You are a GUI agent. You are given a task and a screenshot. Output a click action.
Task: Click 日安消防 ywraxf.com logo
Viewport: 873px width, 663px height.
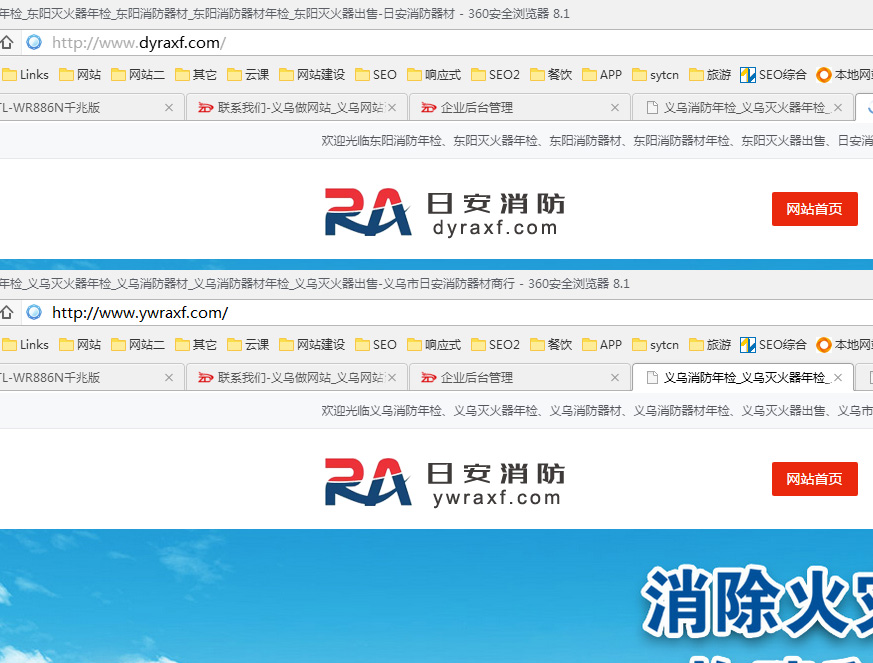click(x=445, y=483)
